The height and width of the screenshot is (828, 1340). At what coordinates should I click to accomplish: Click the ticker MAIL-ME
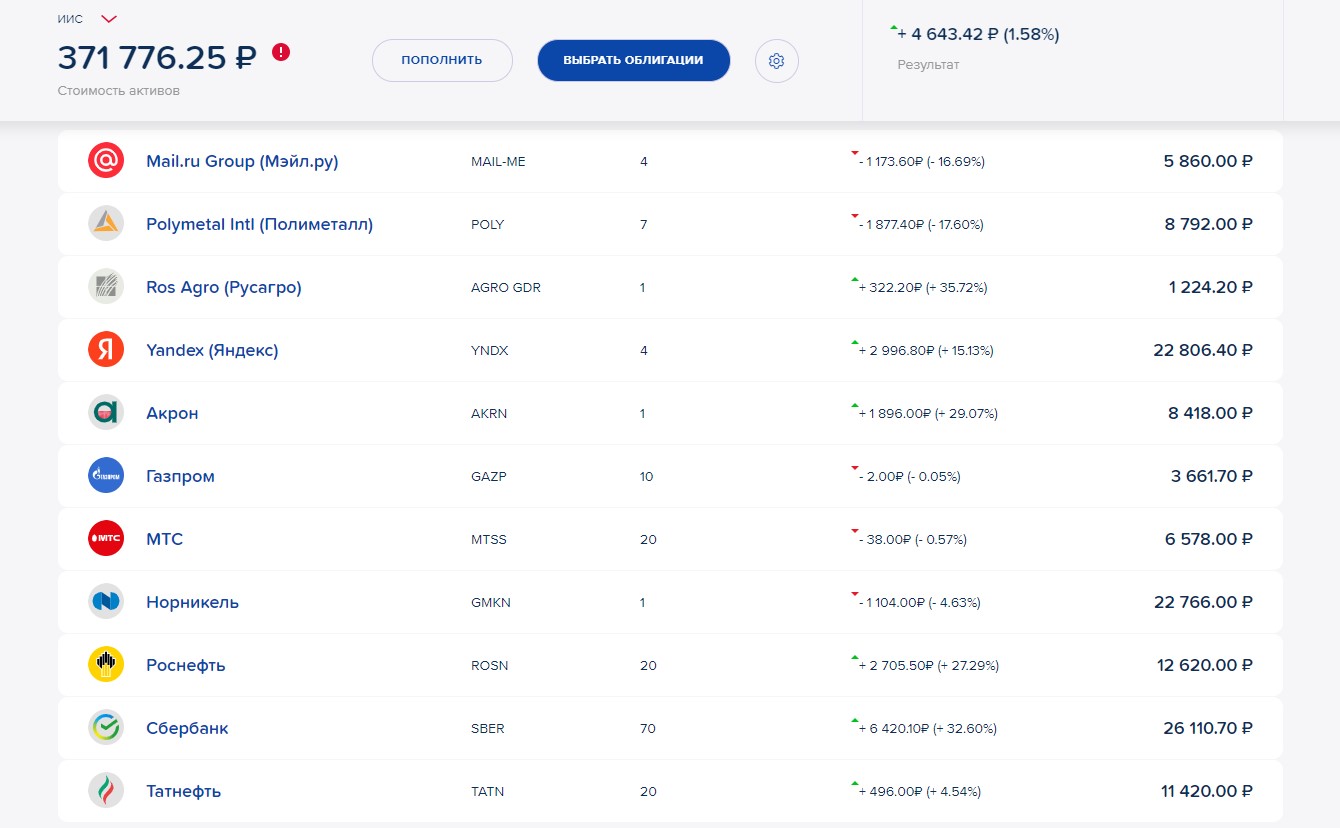[x=498, y=161]
